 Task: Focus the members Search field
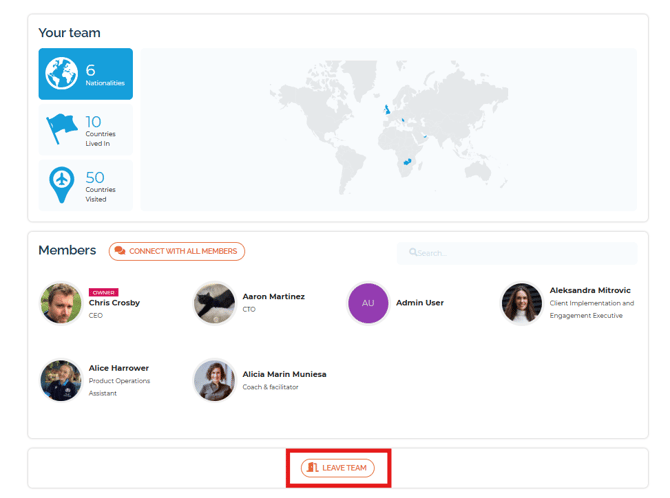tap(517, 253)
